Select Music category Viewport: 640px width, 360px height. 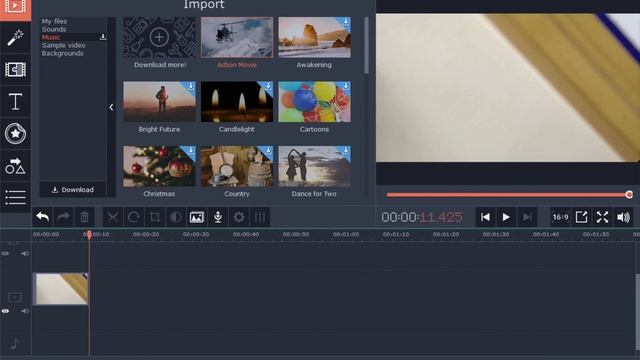click(51, 37)
